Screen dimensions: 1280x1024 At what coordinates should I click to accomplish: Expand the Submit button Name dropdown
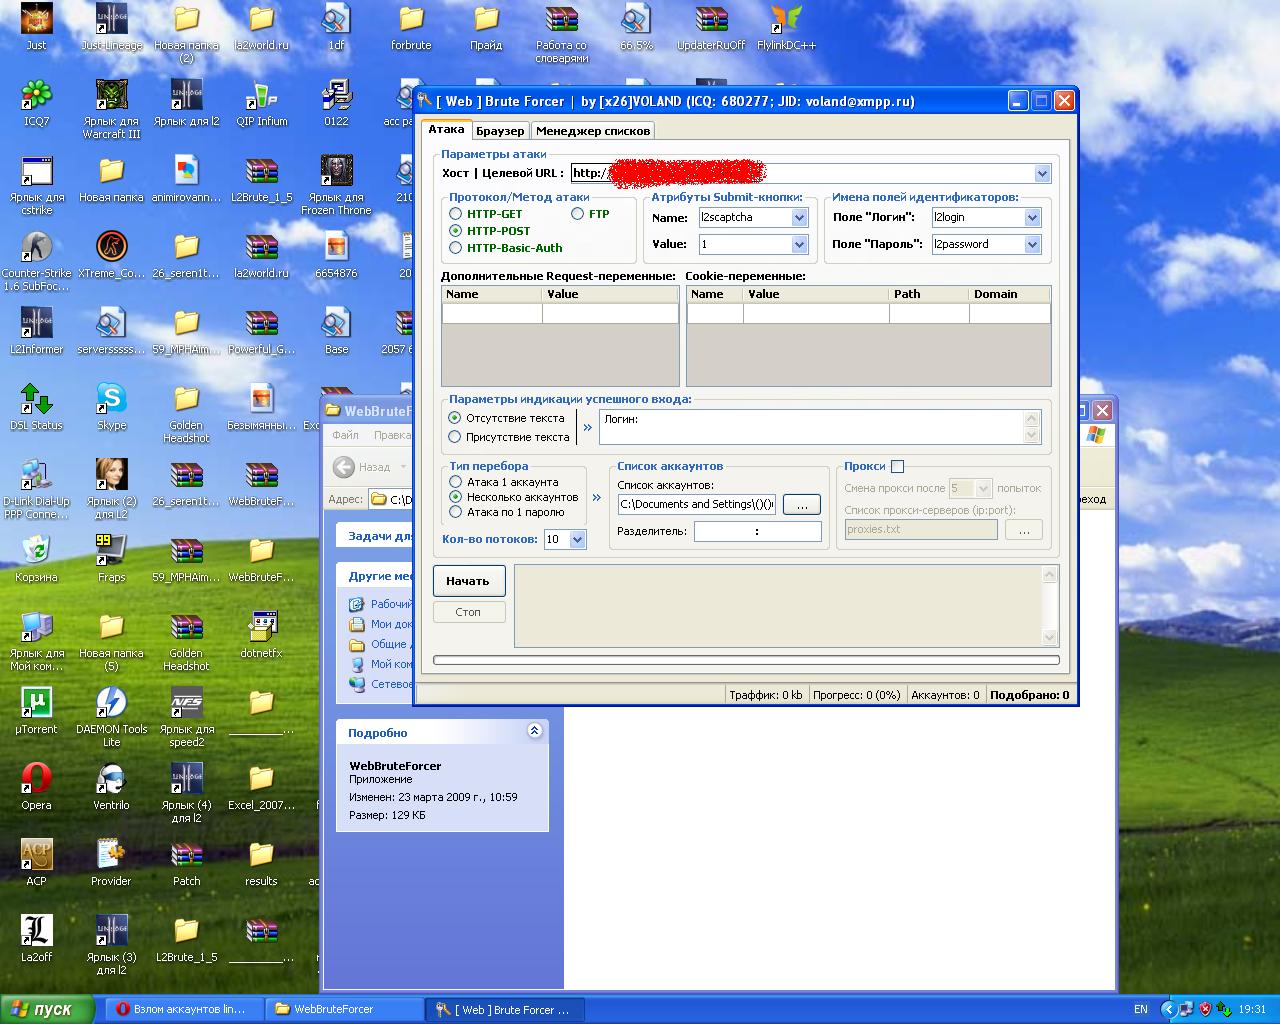click(799, 217)
